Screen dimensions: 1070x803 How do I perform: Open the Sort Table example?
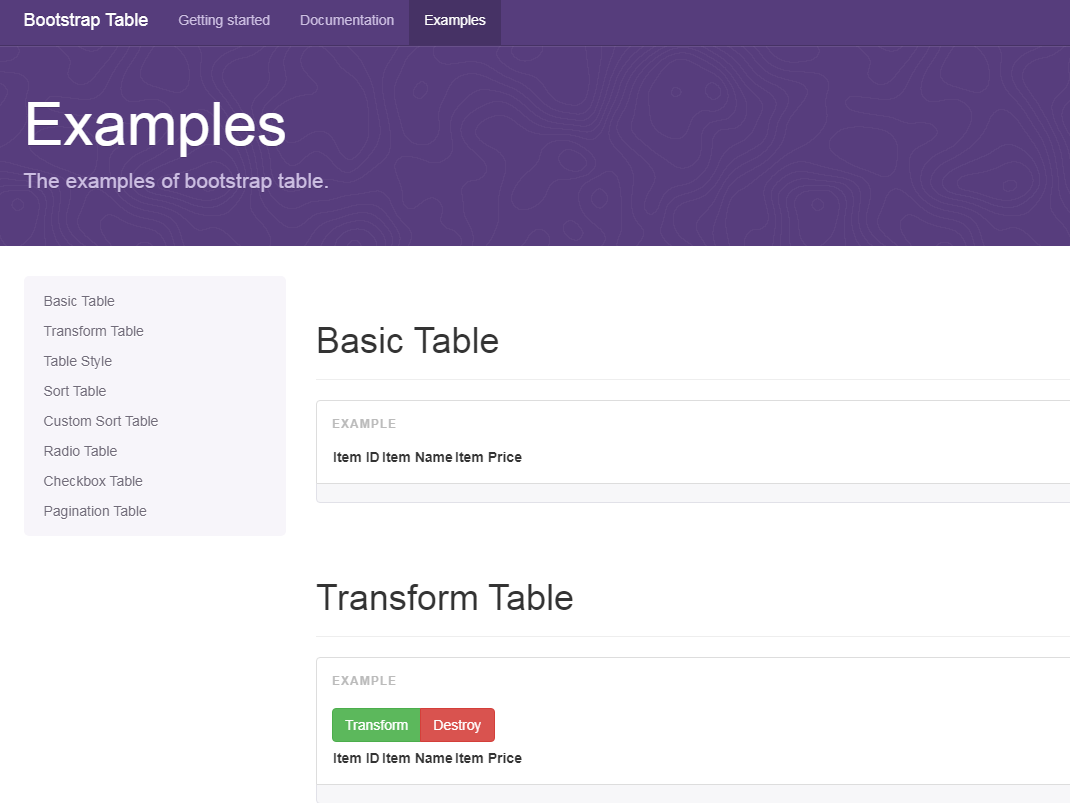point(74,391)
